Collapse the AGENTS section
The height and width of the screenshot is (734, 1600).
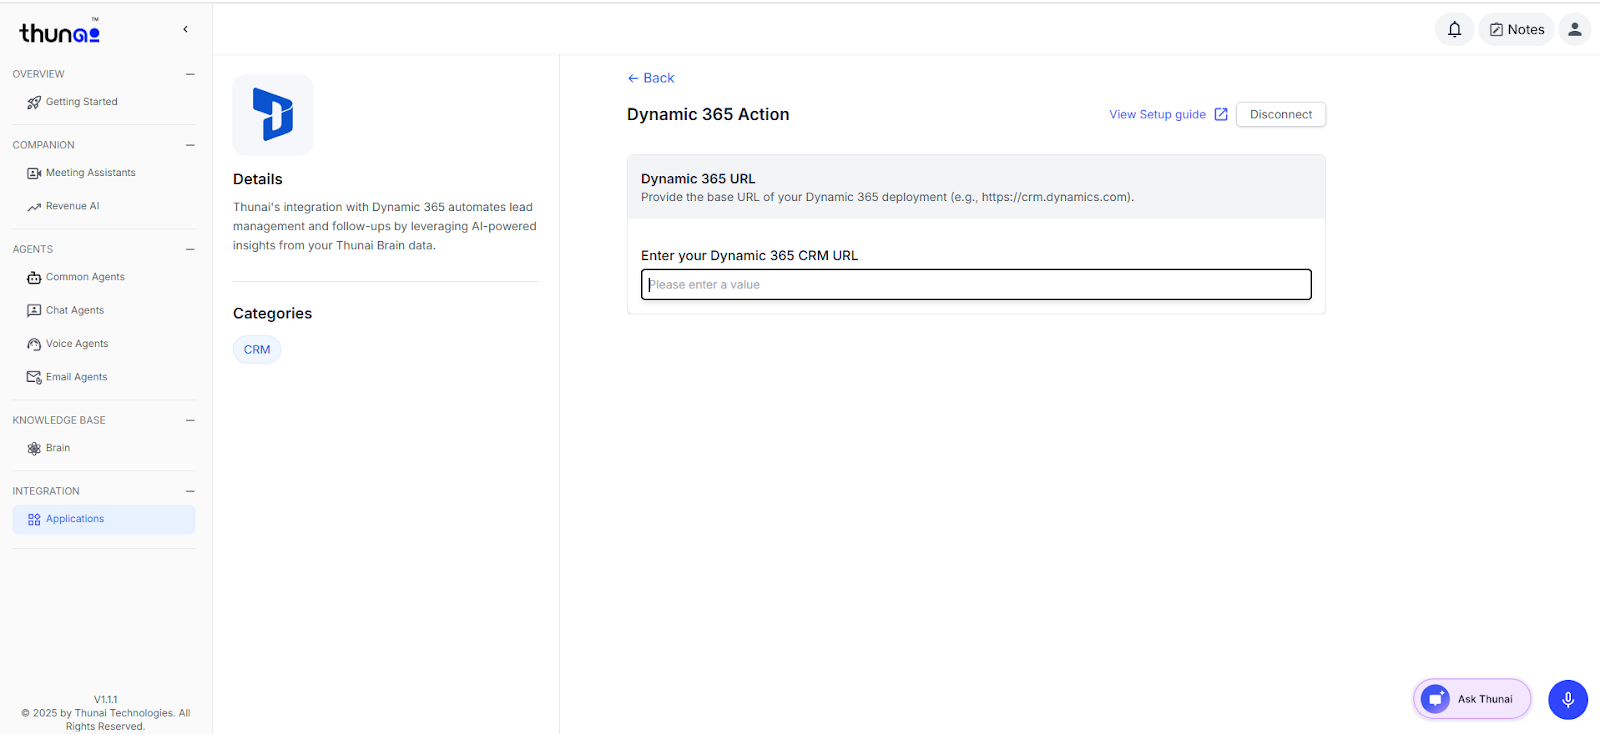click(x=190, y=249)
